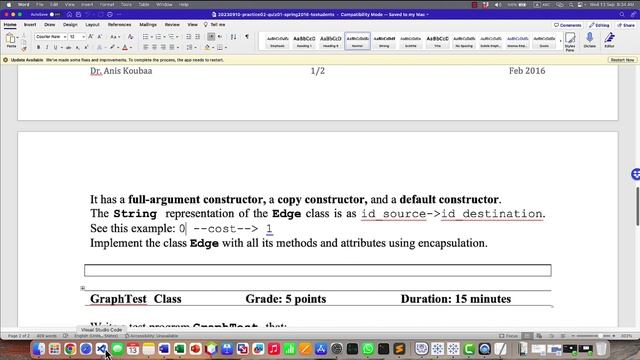Click the Format Painter brush icon
Viewport: 640px width, 360px height.
pyautogui.click(x=24, y=49)
